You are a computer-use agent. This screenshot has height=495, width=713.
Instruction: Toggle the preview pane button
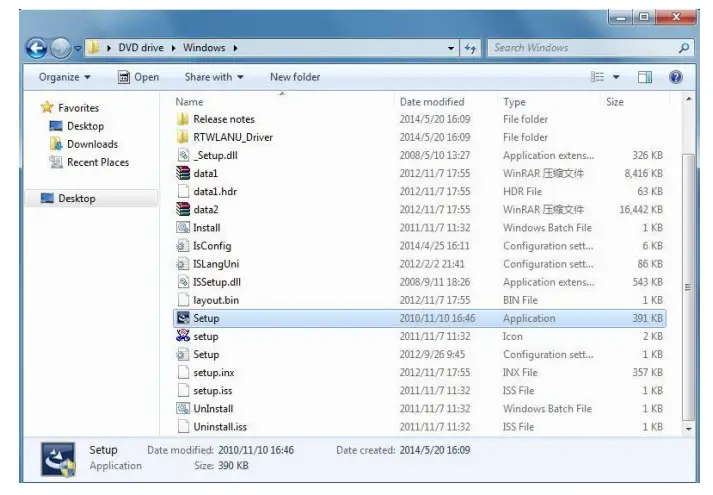(645, 77)
